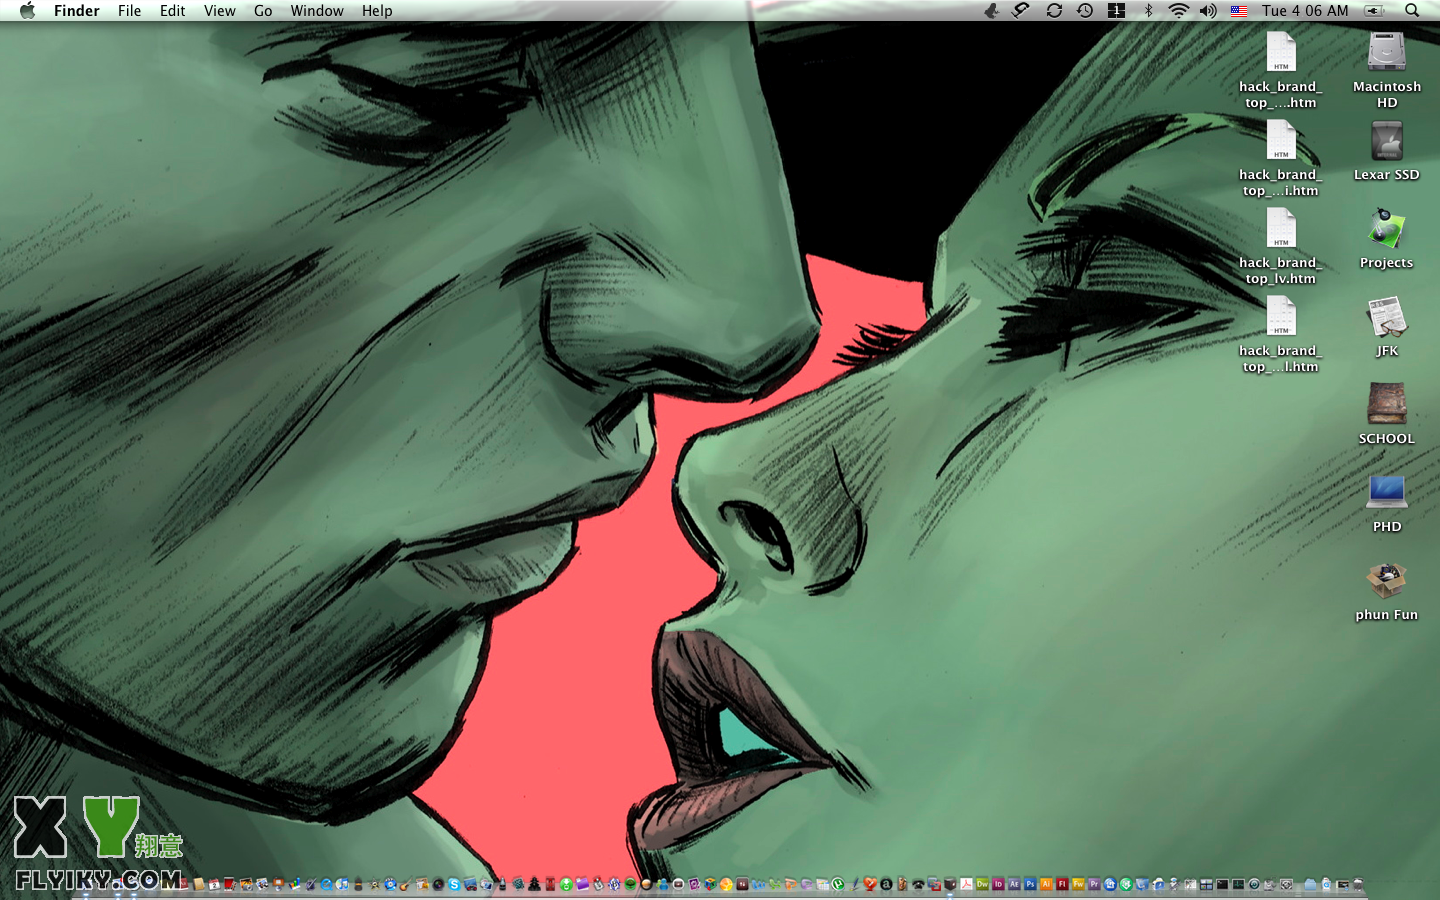Open the View menu
Viewport: 1440px width, 900px height.
pos(219,10)
